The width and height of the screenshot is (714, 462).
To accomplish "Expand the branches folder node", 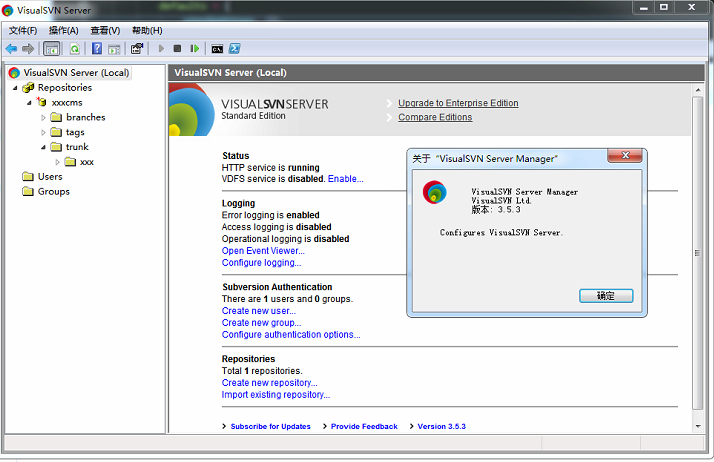I will click(x=43, y=118).
